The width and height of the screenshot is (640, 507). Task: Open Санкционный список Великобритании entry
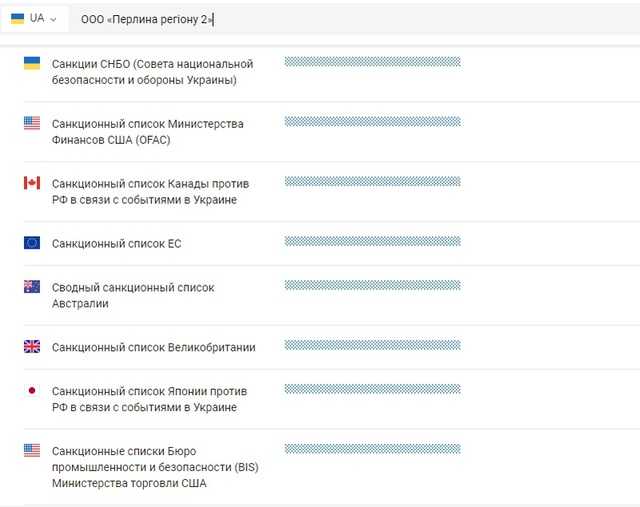tap(153, 347)
